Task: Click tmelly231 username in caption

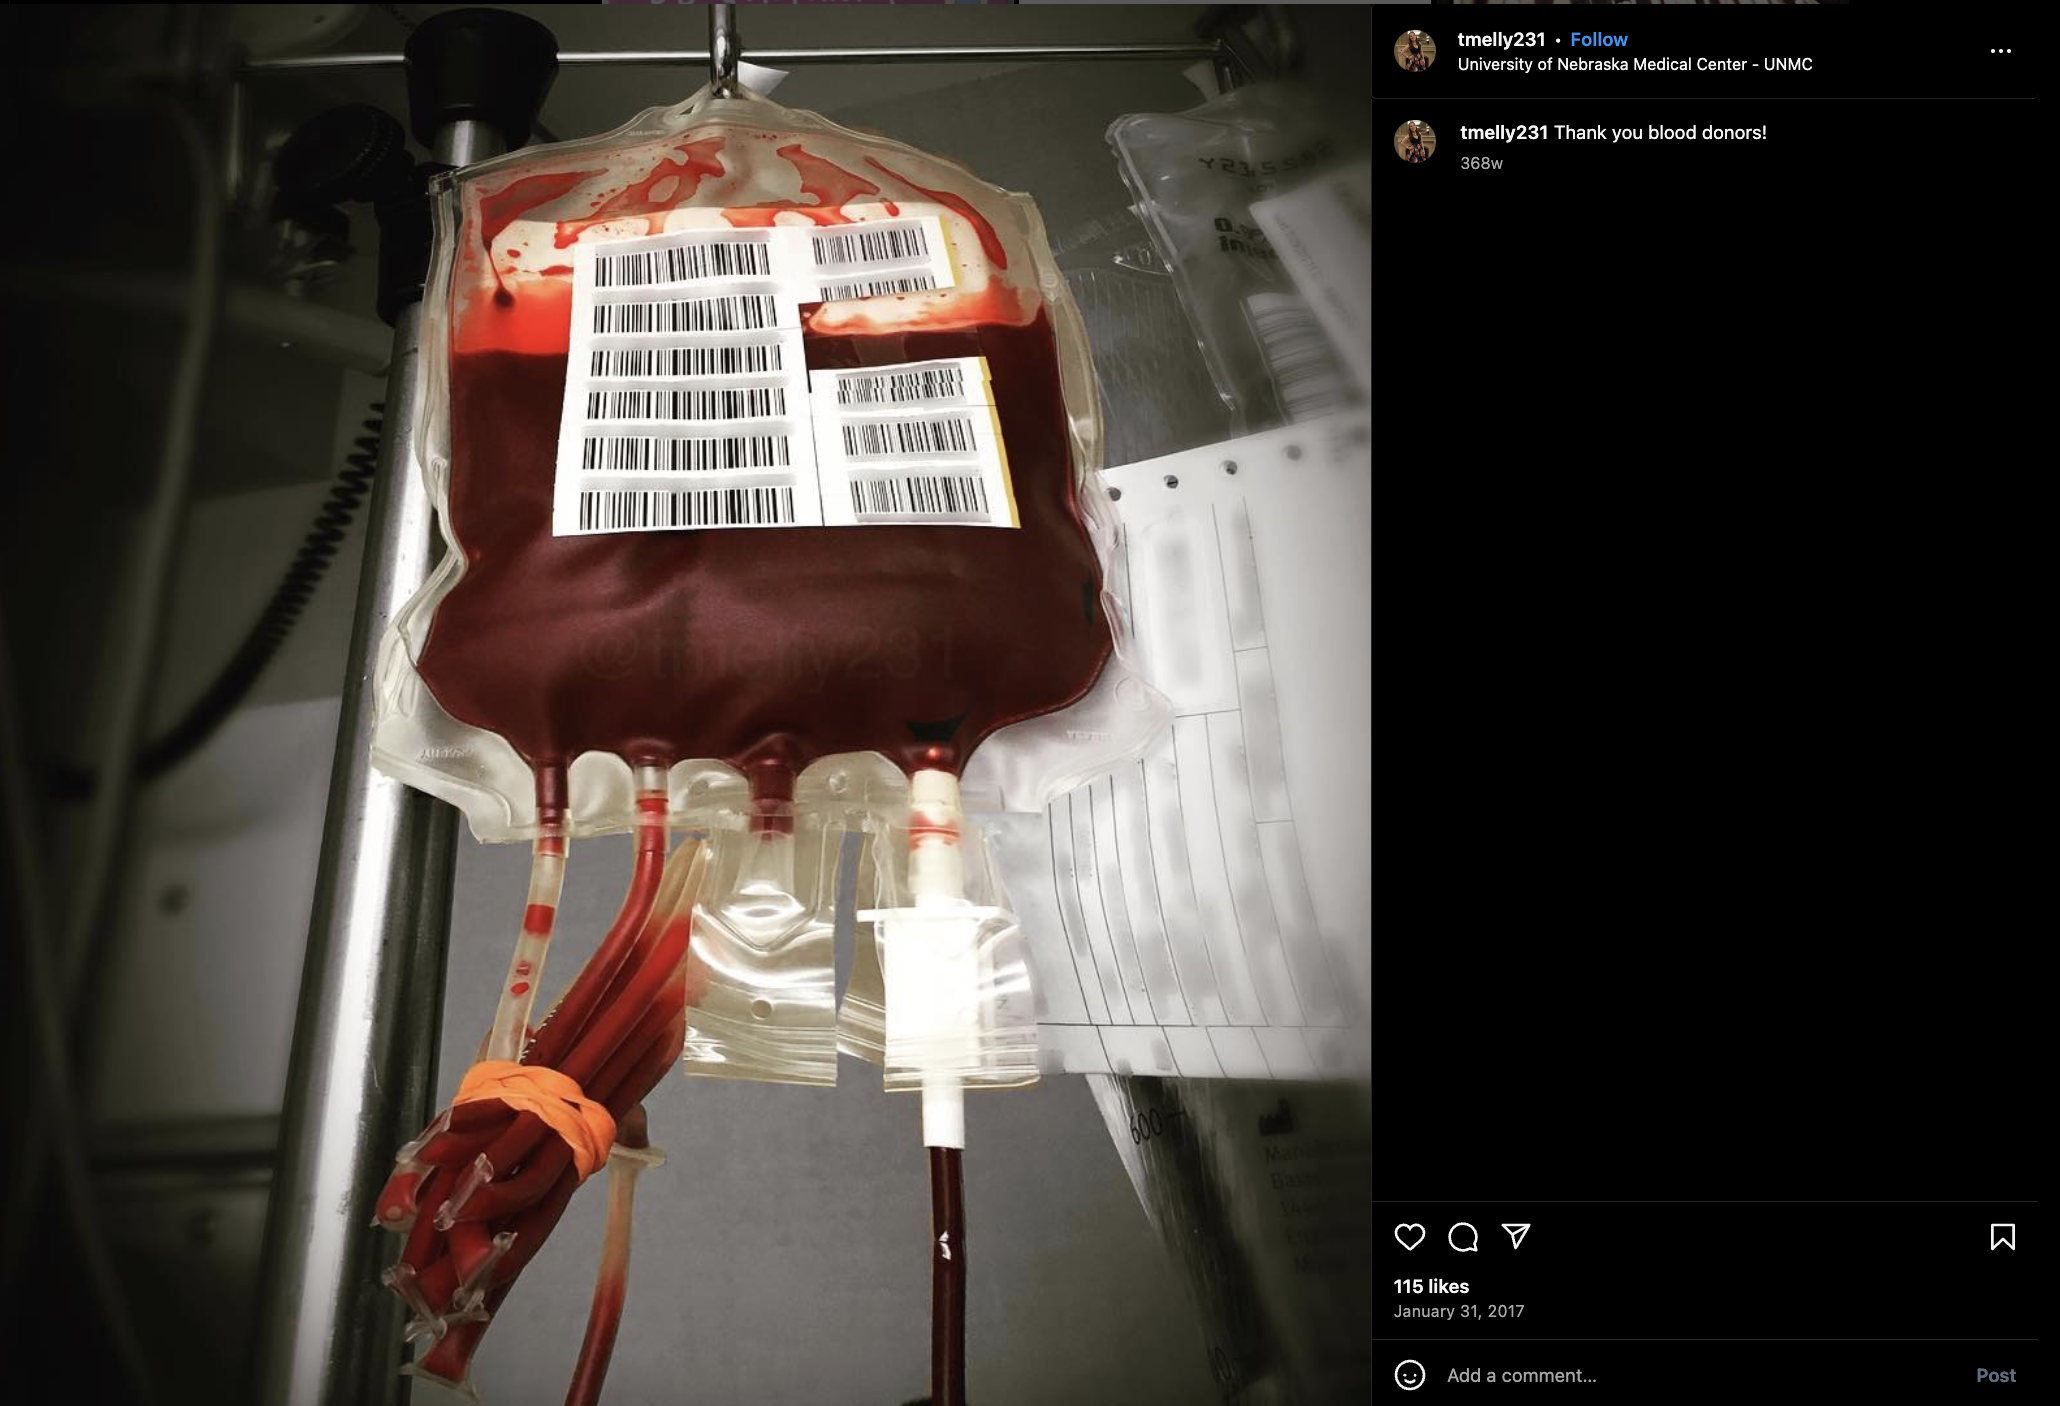Action: tap(1503, 132)
